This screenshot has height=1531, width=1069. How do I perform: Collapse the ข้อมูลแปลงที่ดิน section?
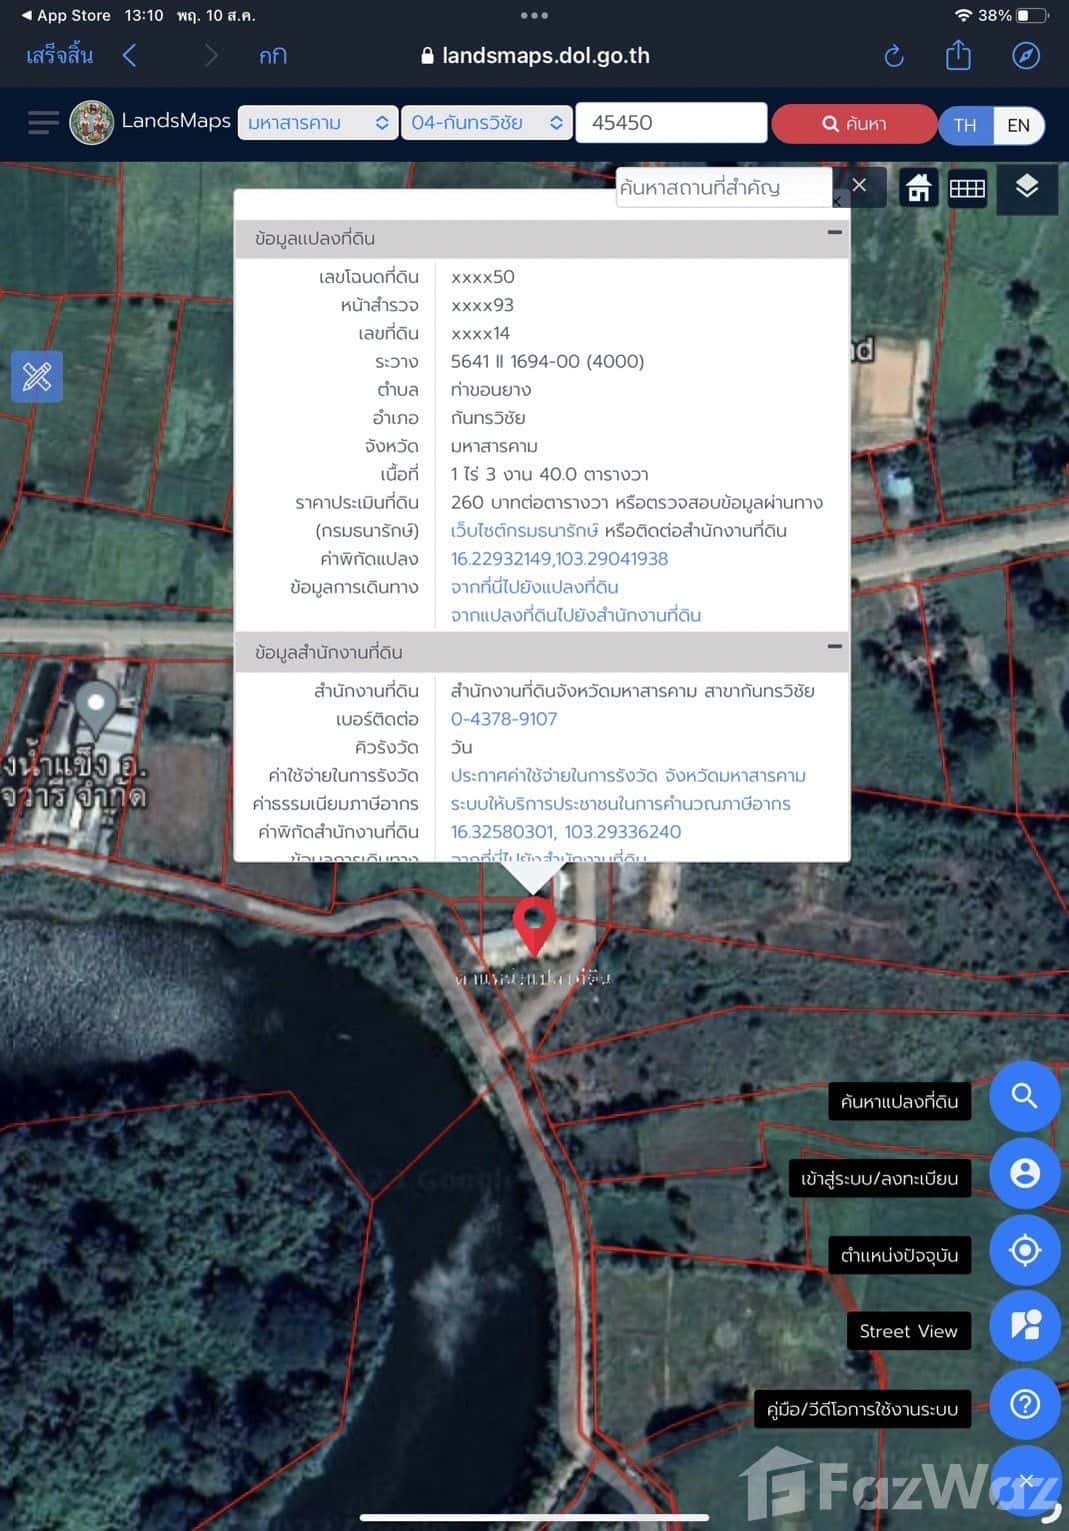(x=834, y=233)
